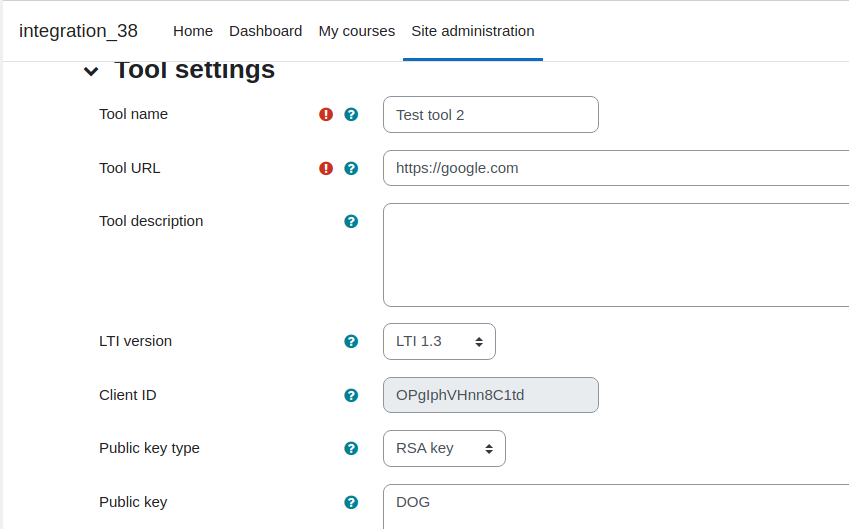Click into the Tool URL field

616,168
